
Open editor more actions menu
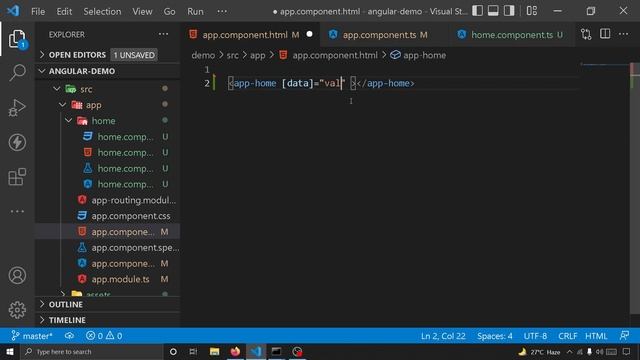[x=623, y=34]
